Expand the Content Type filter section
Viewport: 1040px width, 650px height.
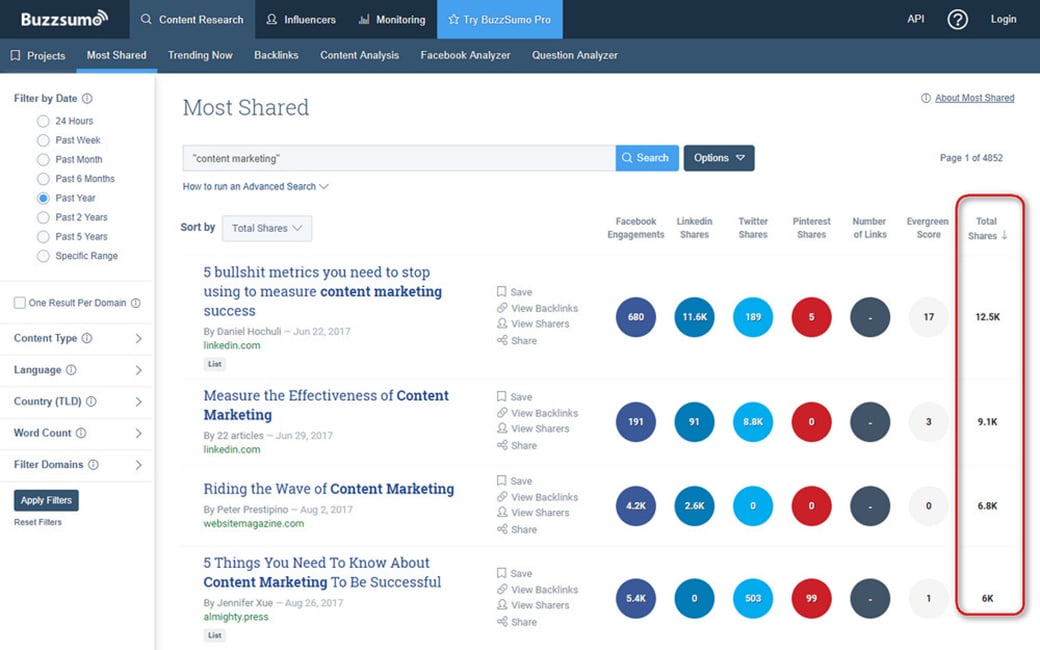tap(138, 339)
